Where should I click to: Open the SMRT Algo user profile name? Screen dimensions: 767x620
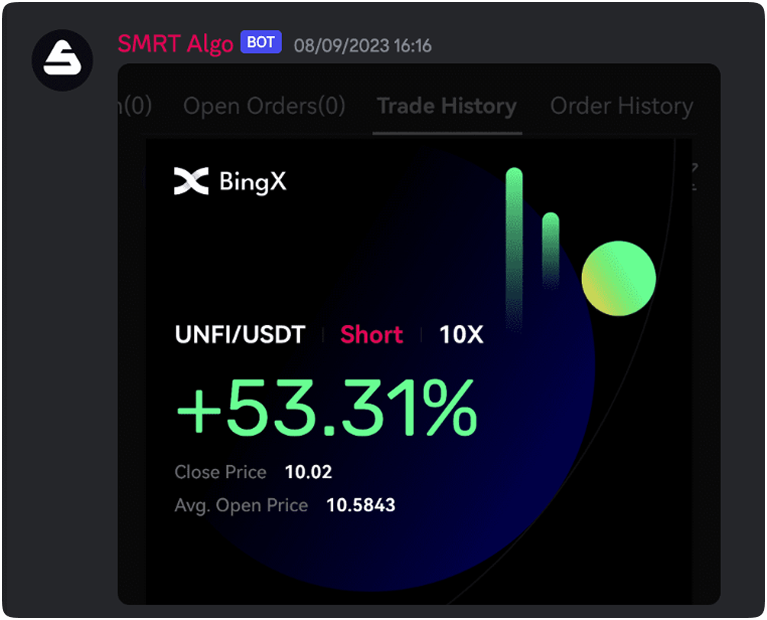pyautogui.click(x=176, y=44)
